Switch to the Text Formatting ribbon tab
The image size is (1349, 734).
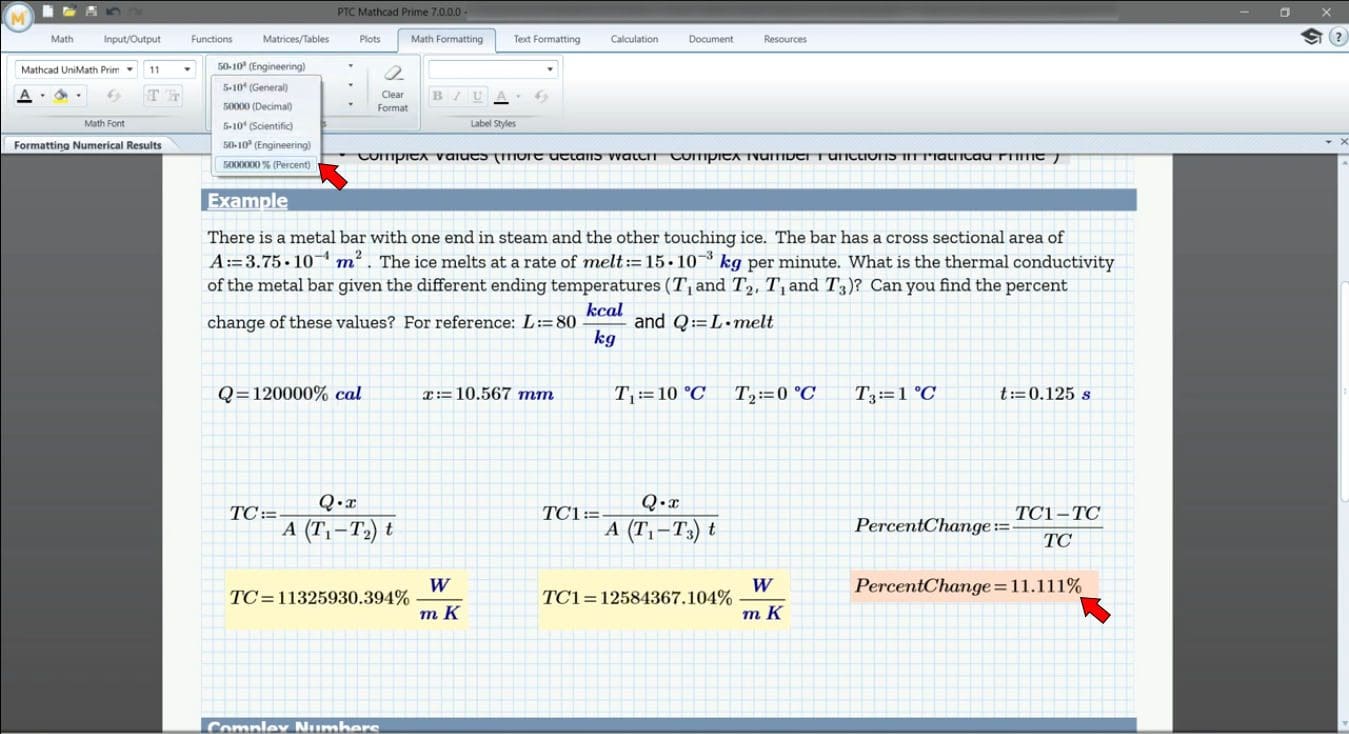[547, 39]
